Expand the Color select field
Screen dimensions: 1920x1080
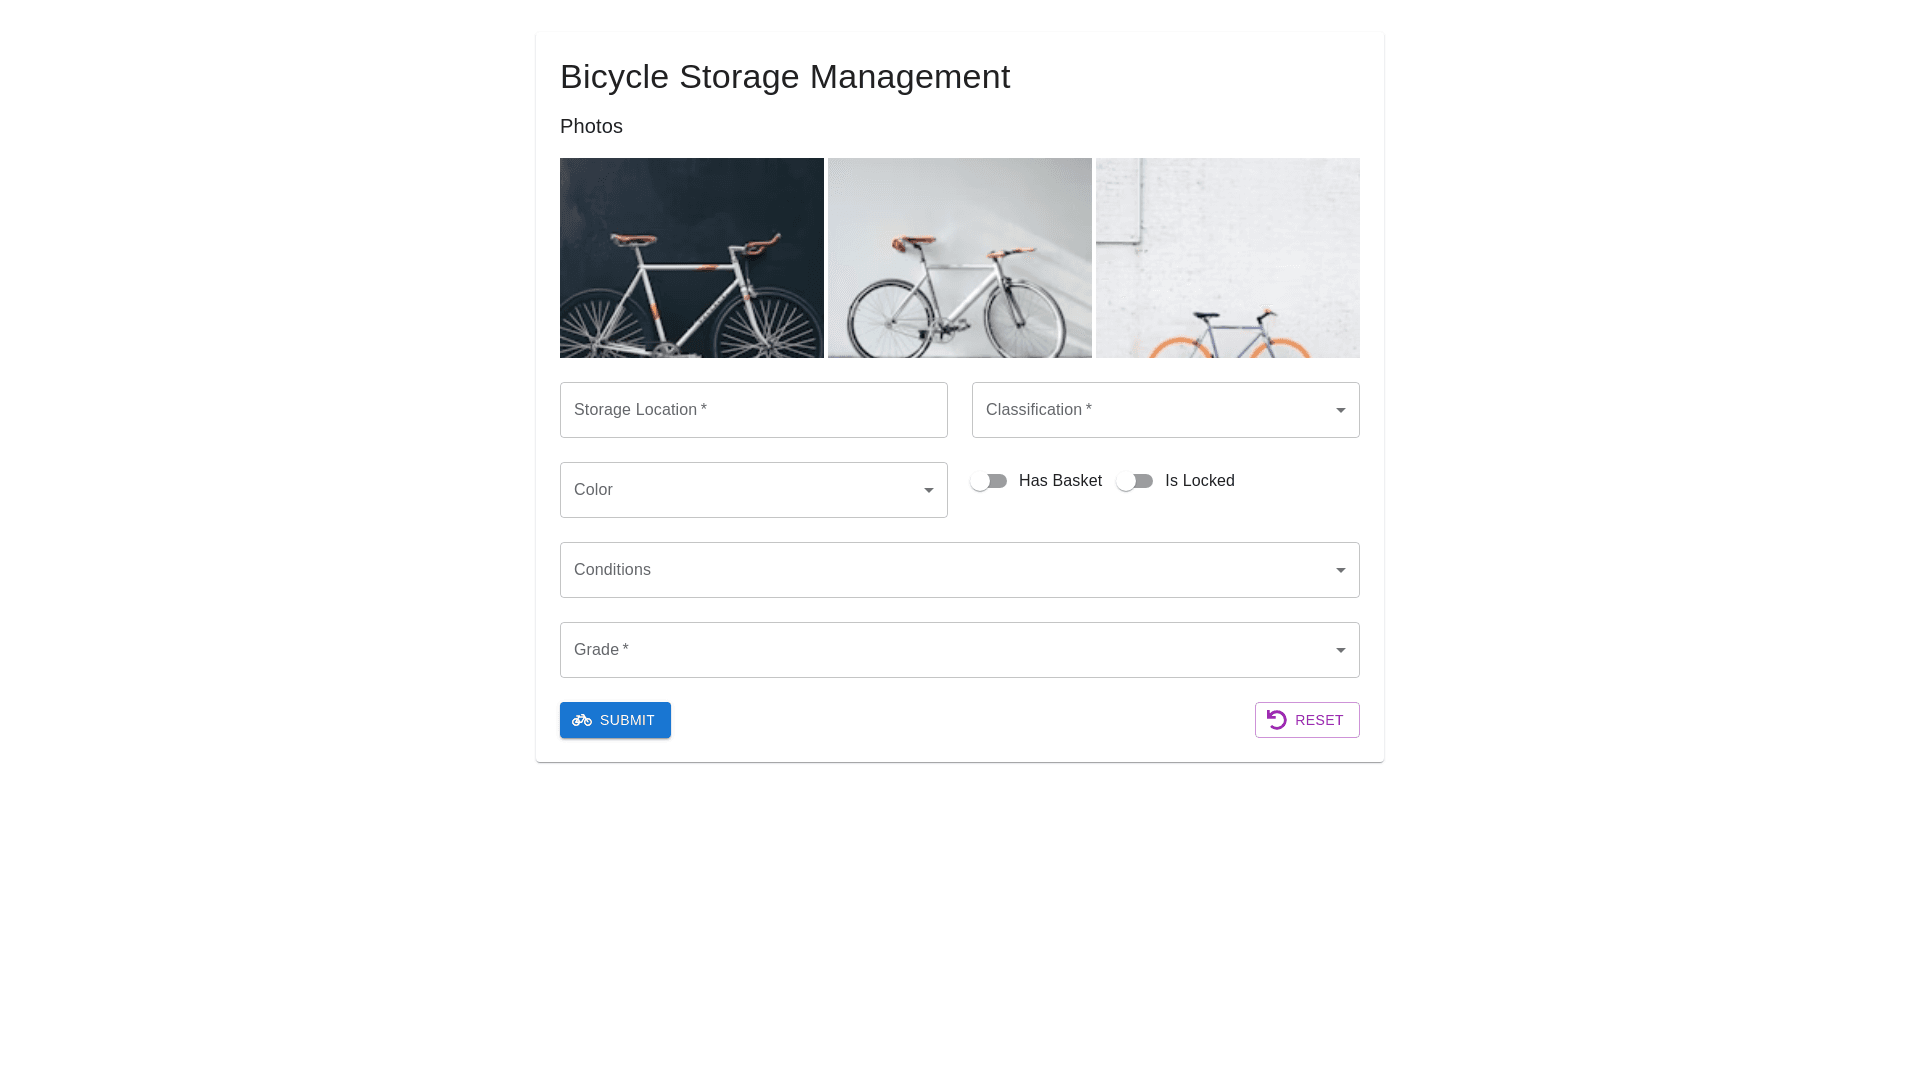click(x=740, y=490)
